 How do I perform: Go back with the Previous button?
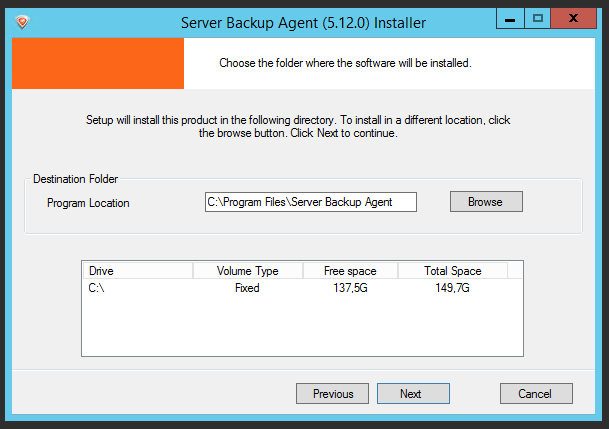[x=332, y=394]
